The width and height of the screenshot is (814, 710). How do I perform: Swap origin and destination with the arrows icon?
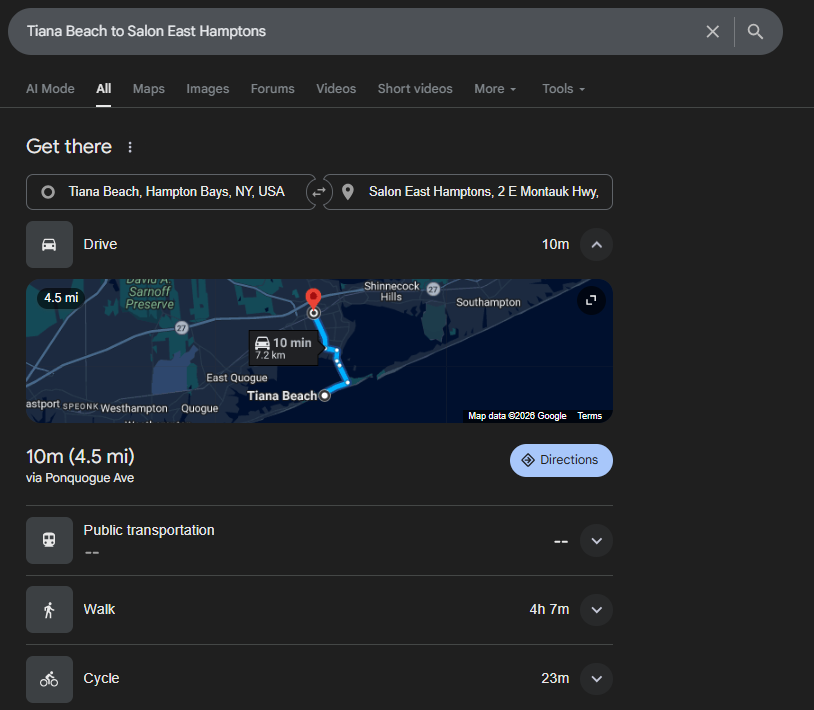(x=319, y=192)
